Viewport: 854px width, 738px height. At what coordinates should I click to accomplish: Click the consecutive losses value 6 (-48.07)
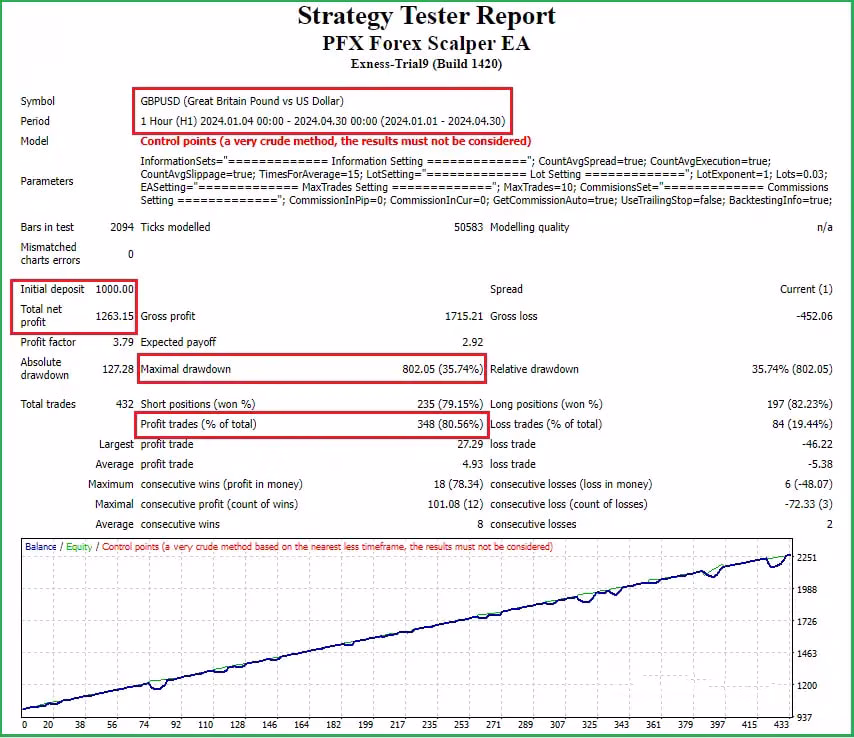808,484
